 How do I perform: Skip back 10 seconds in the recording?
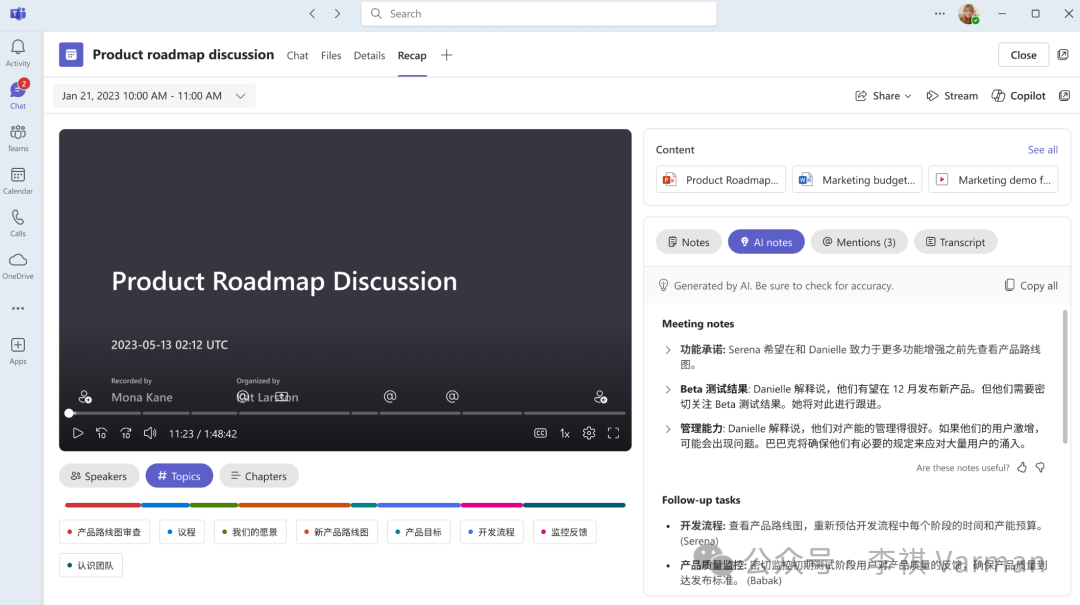(x=101, y=433)
